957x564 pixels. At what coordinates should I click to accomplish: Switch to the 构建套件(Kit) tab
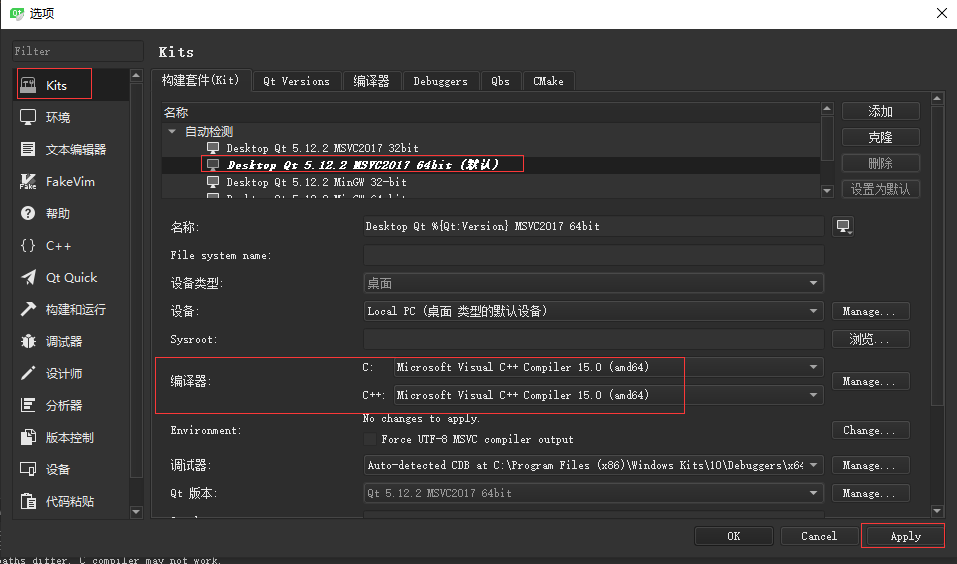click(x=201, y=80)
